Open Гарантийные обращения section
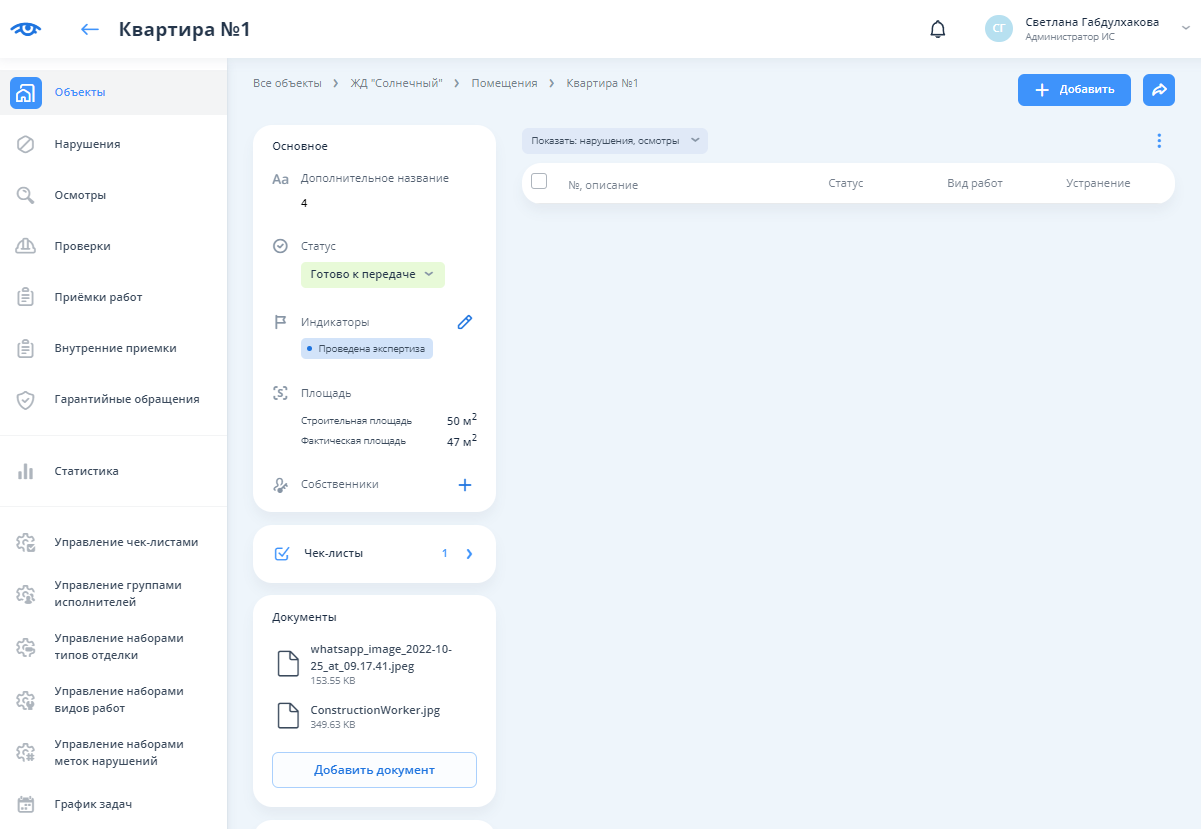Screen dimensions: 1201x829 point(126,399)
